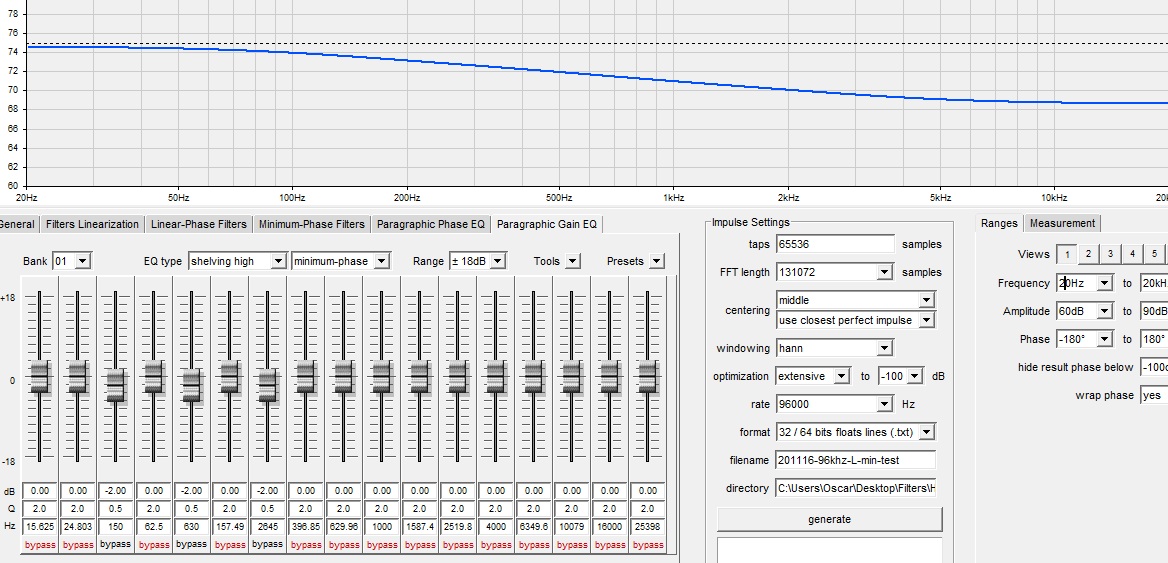This screenshot has height=563, width=1168.
Task: Click the 630 Hz band gain slider
Action: coord(191,382)
